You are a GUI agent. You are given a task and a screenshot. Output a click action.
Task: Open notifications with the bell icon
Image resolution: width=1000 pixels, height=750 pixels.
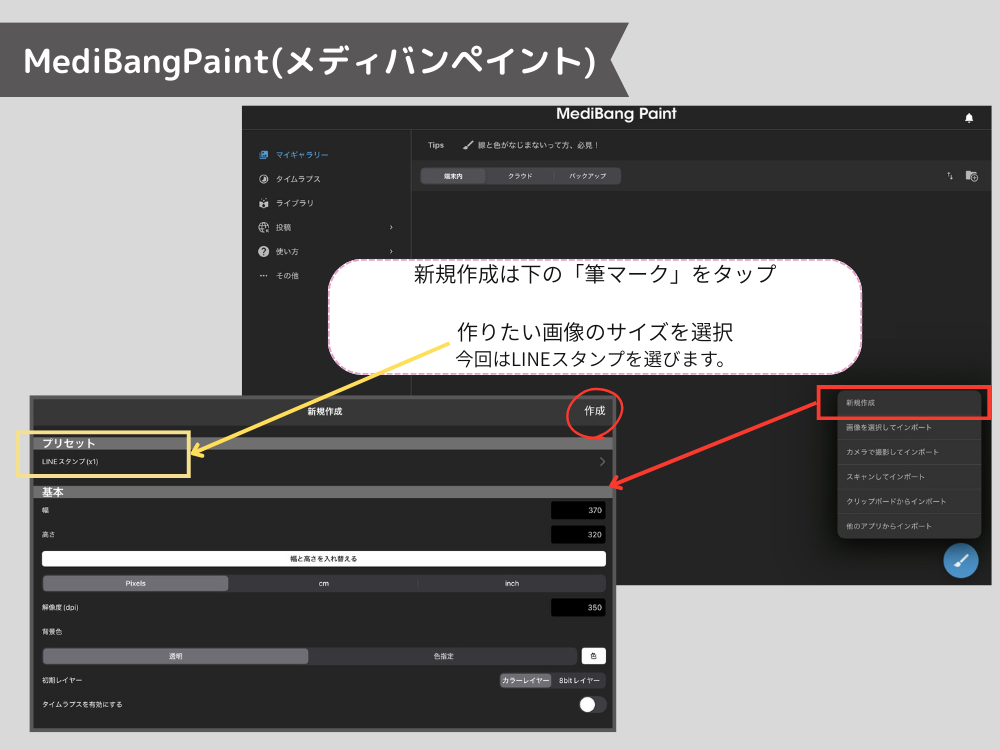tap(968, 118)
